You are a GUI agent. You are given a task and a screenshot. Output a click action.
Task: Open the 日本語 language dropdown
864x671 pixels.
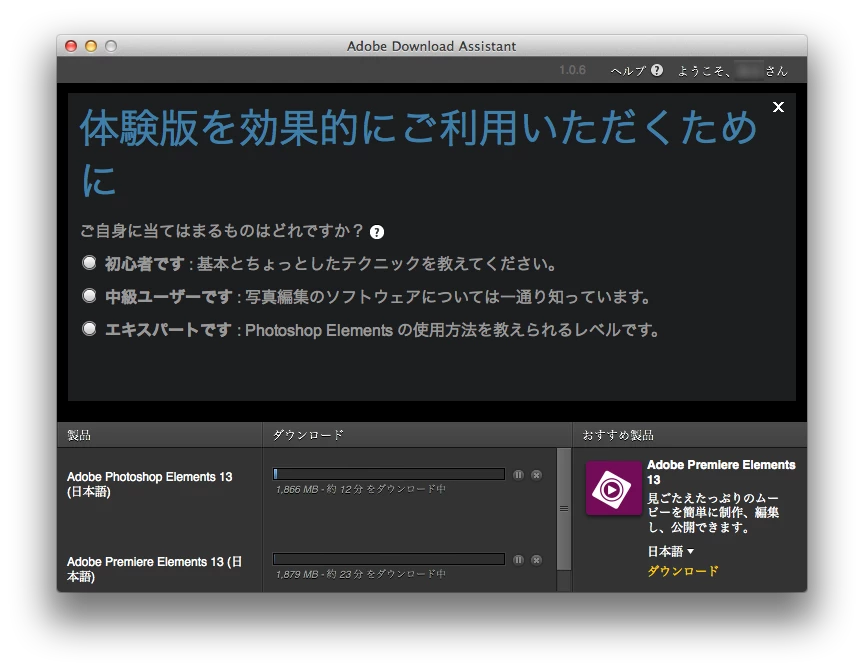671,551
